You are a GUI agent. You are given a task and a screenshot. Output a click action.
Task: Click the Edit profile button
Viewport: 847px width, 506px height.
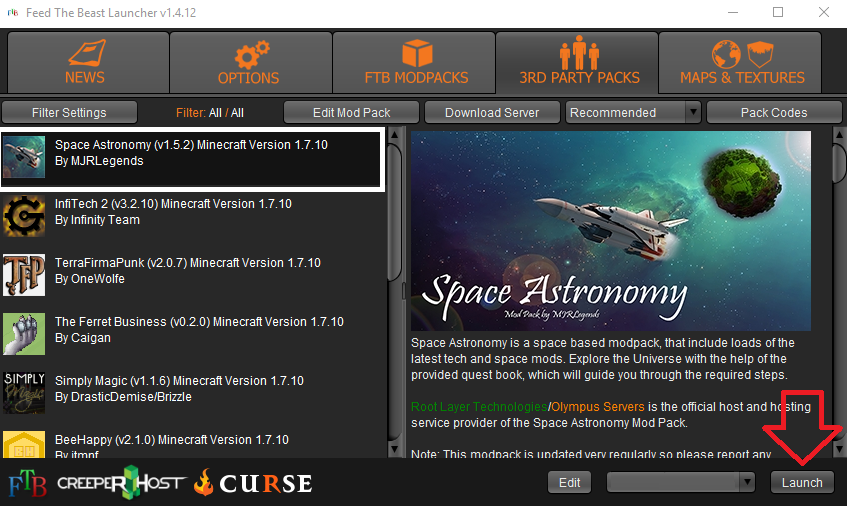click(569, 482)
